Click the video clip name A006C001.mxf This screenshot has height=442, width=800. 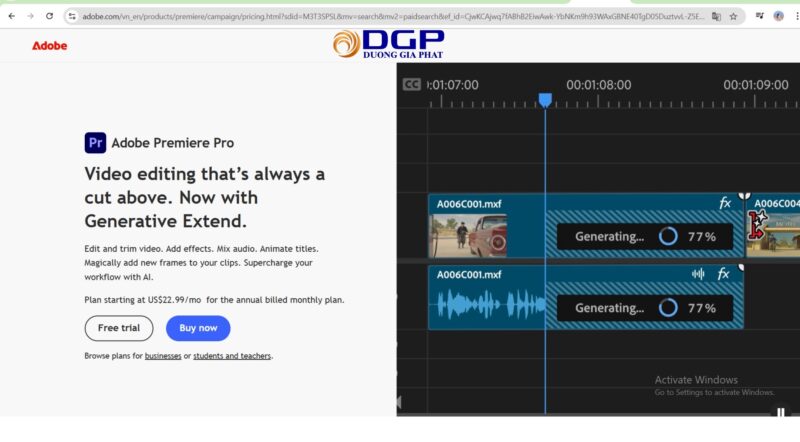tap(469, 204)
